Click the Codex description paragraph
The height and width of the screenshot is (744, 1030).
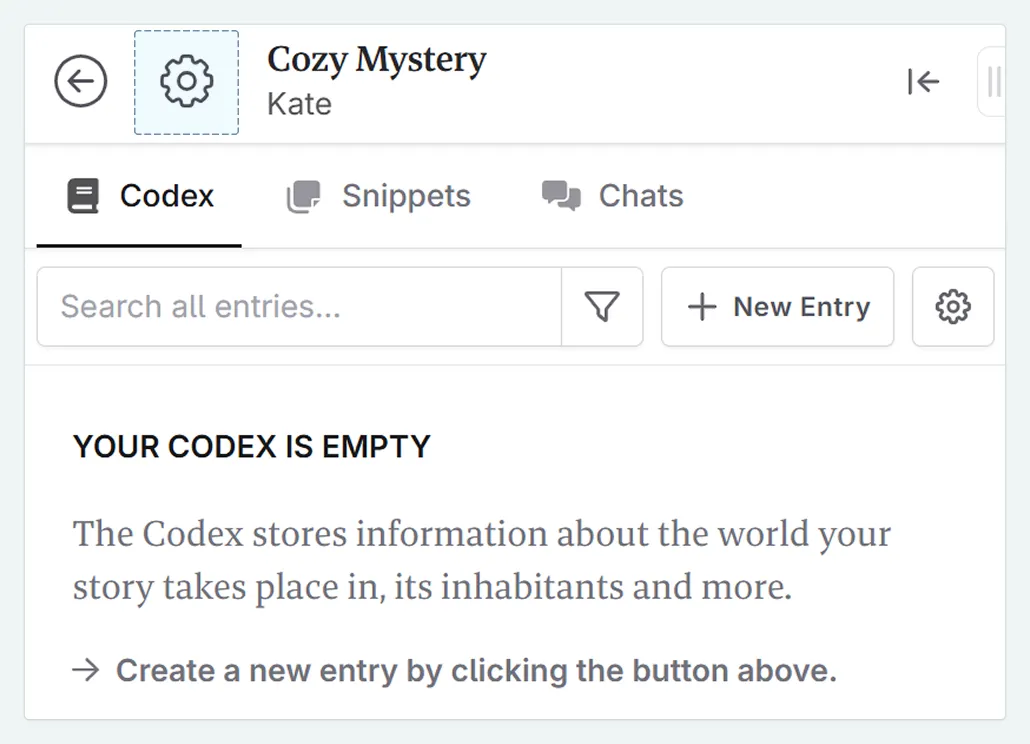(481, 560)
